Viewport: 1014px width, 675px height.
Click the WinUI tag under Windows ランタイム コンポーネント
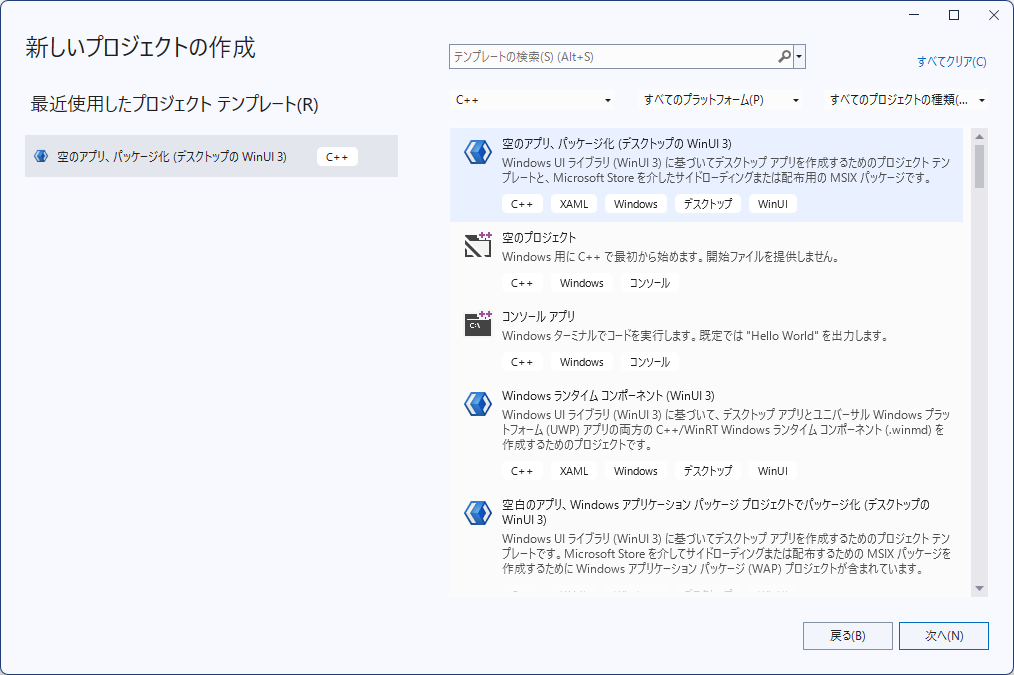coord(772,470)
